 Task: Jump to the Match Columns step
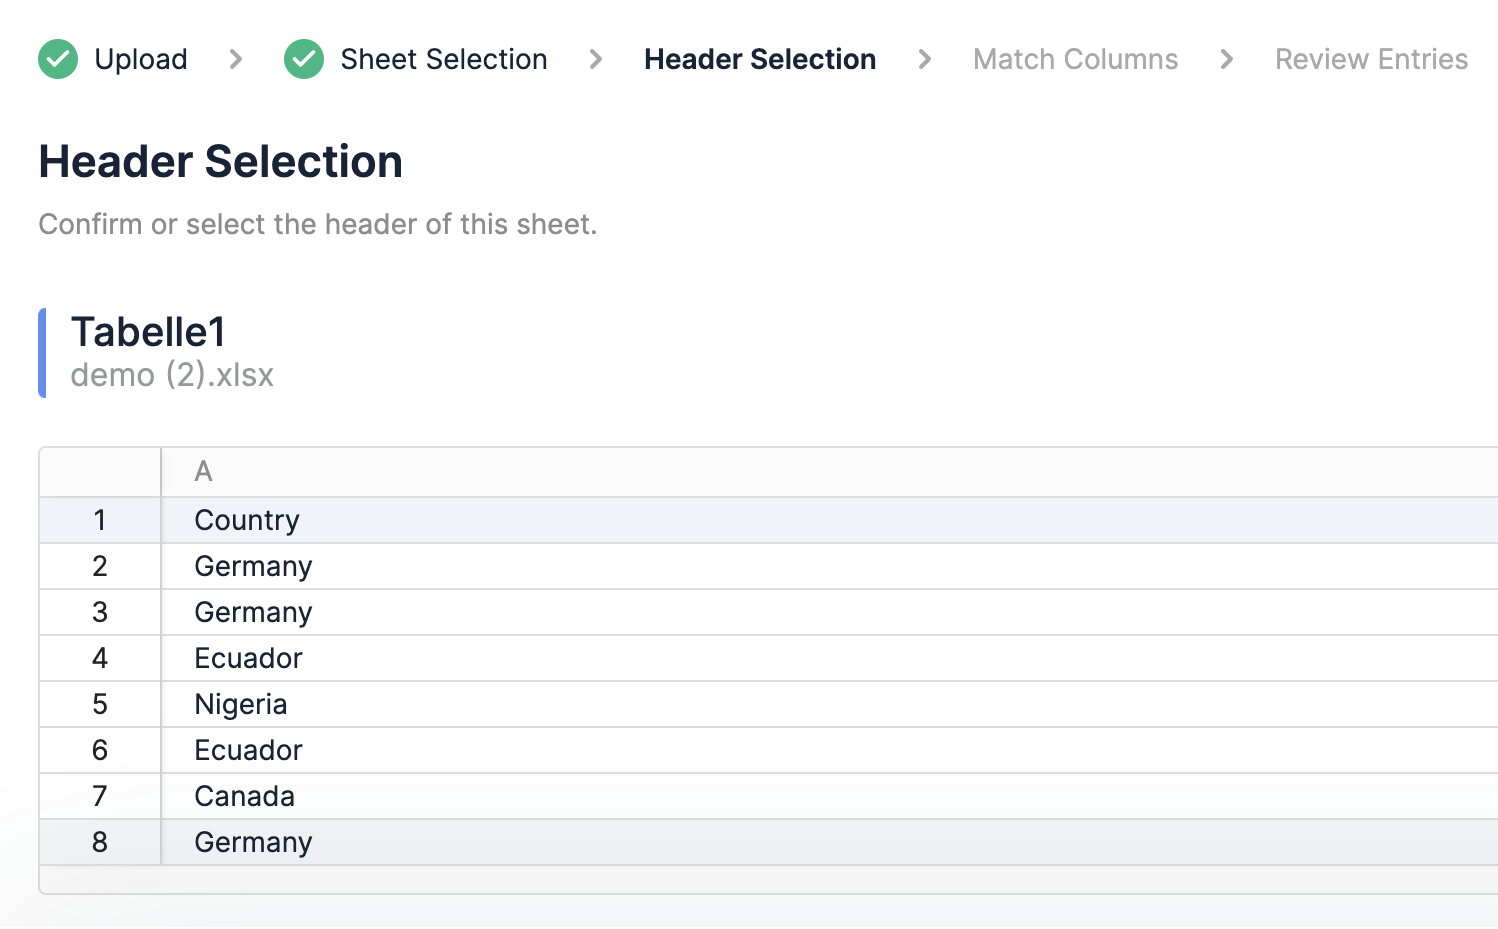1076,59
